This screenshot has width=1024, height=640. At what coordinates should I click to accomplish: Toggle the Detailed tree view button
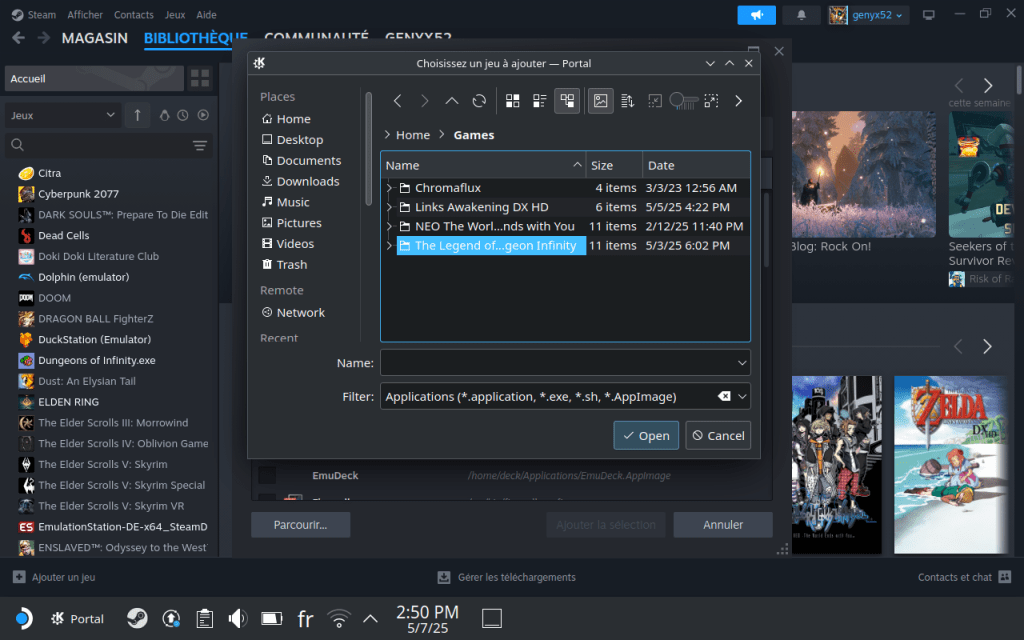pos(567,101)
